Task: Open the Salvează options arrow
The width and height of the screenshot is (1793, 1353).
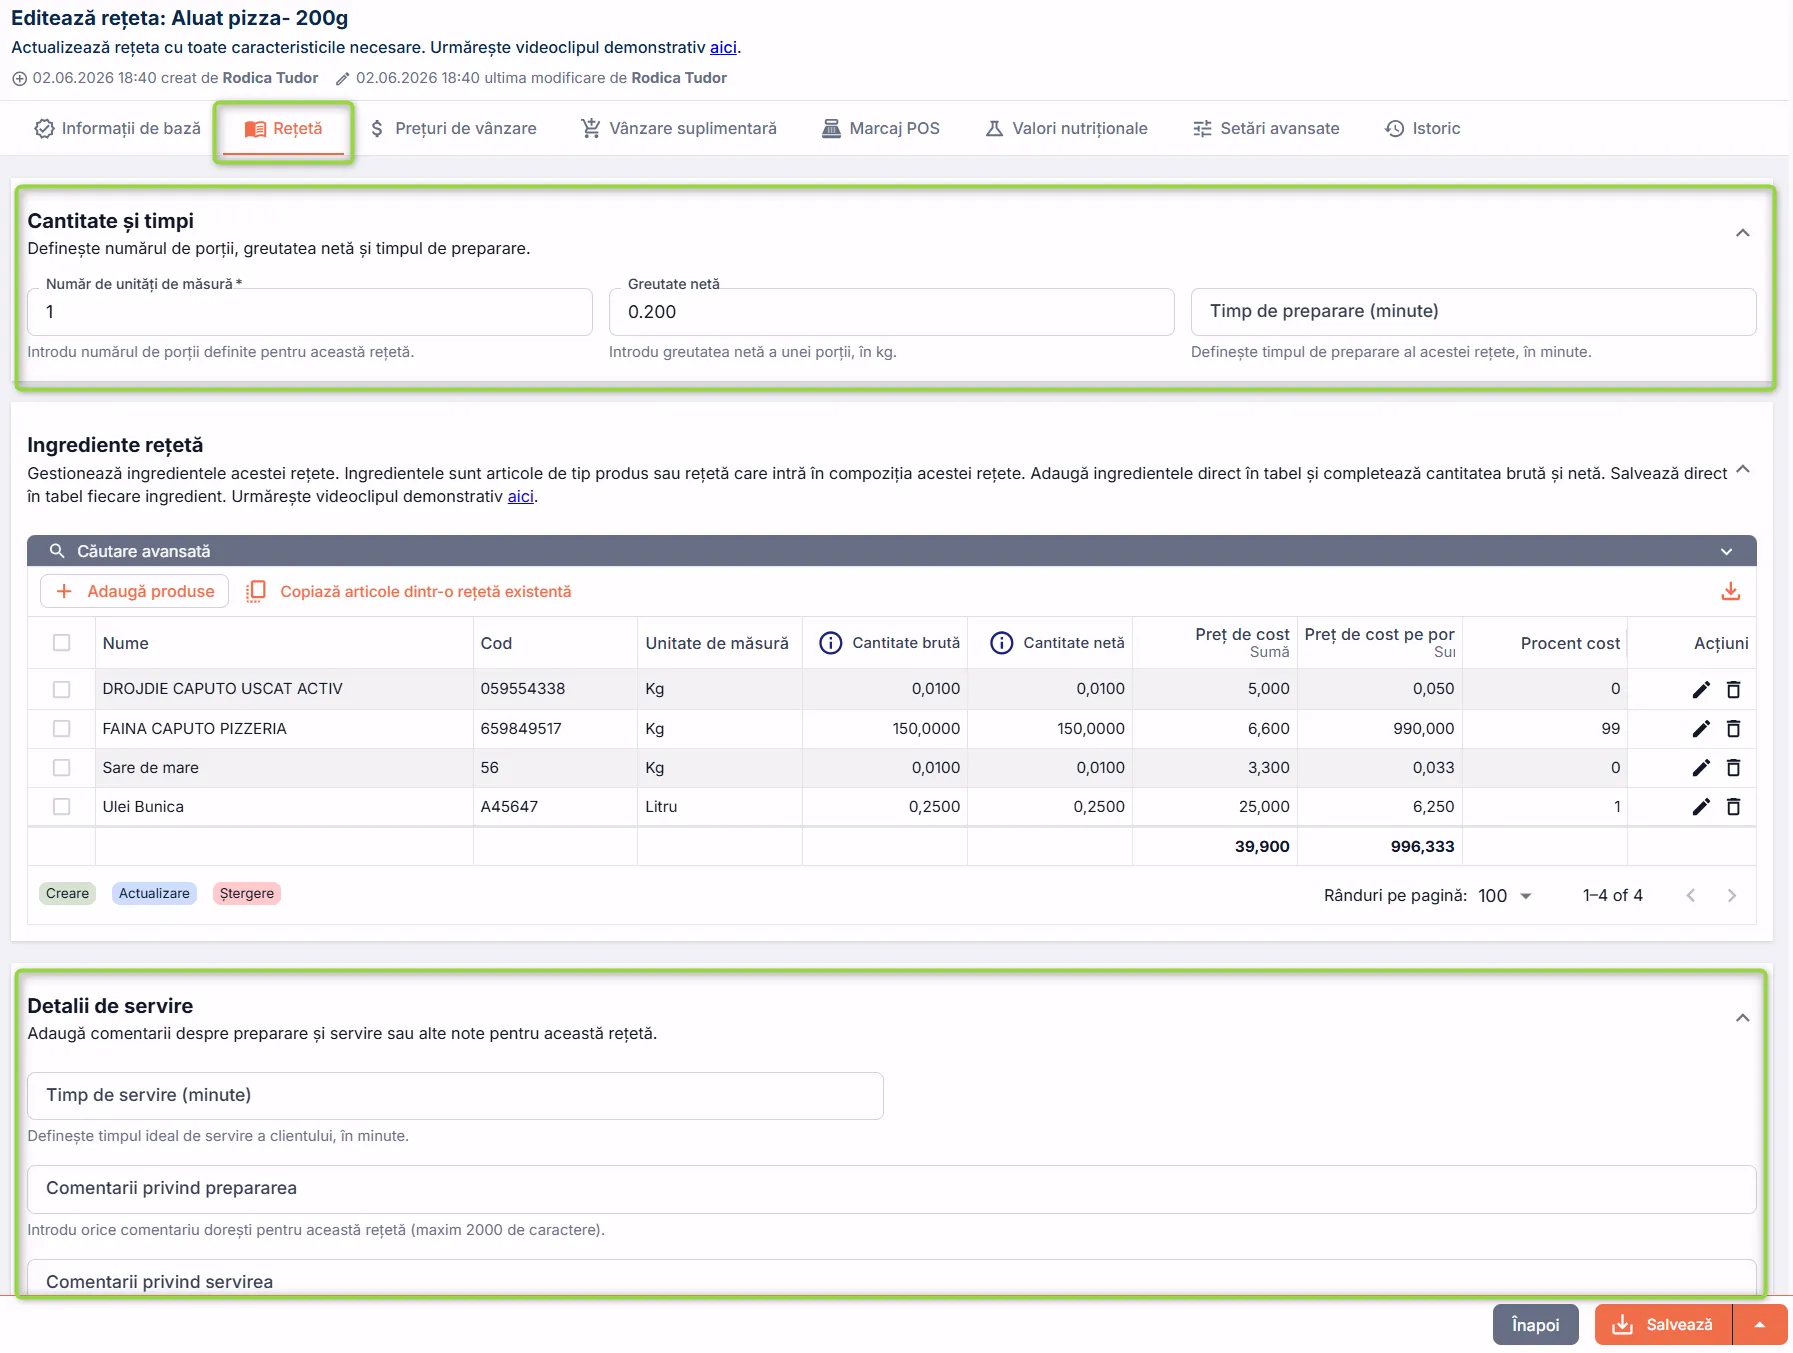Action: pos(1760,1325)
